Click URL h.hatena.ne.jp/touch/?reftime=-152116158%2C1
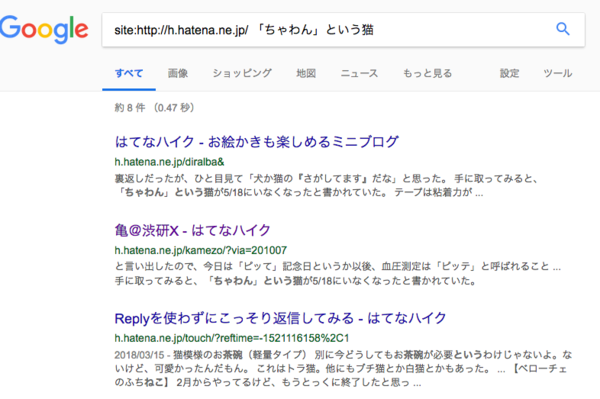 [x=232, y=339]
